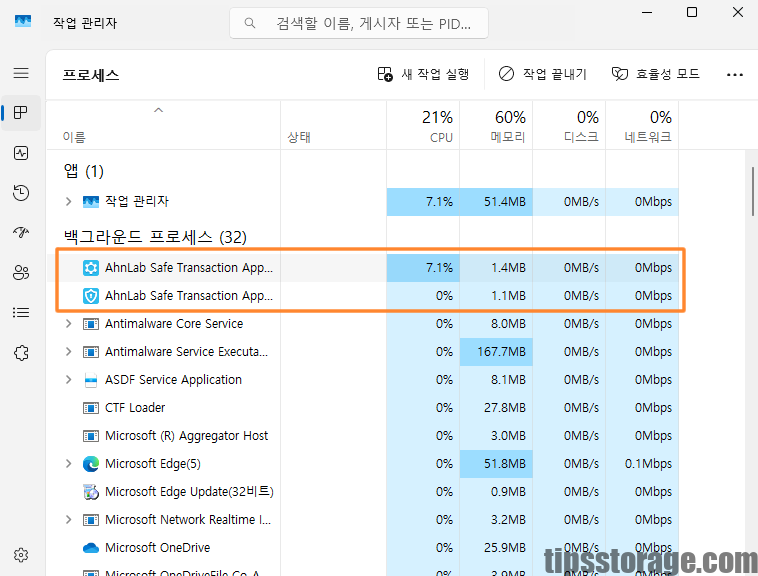This screenshot has width=758, height=576.
Task: Open the Details list page icon
Action: pos(21,313)
